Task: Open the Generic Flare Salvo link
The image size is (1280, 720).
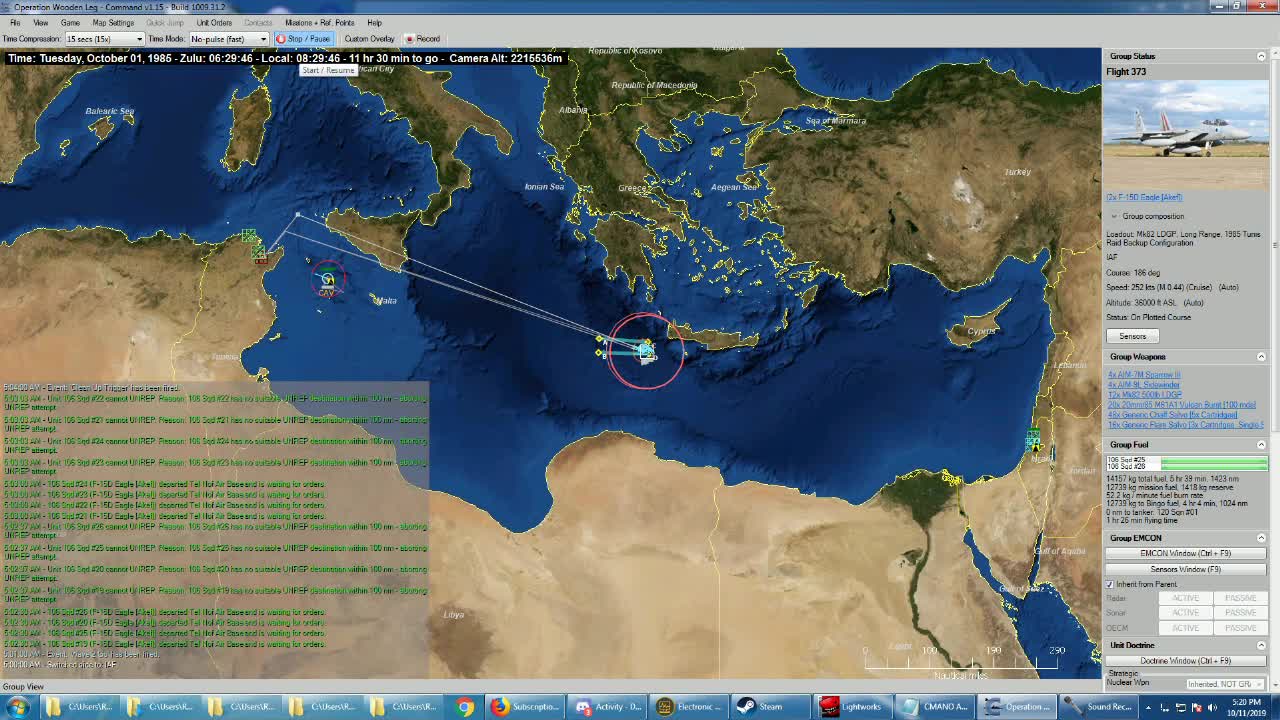Action: point(1185,425)
